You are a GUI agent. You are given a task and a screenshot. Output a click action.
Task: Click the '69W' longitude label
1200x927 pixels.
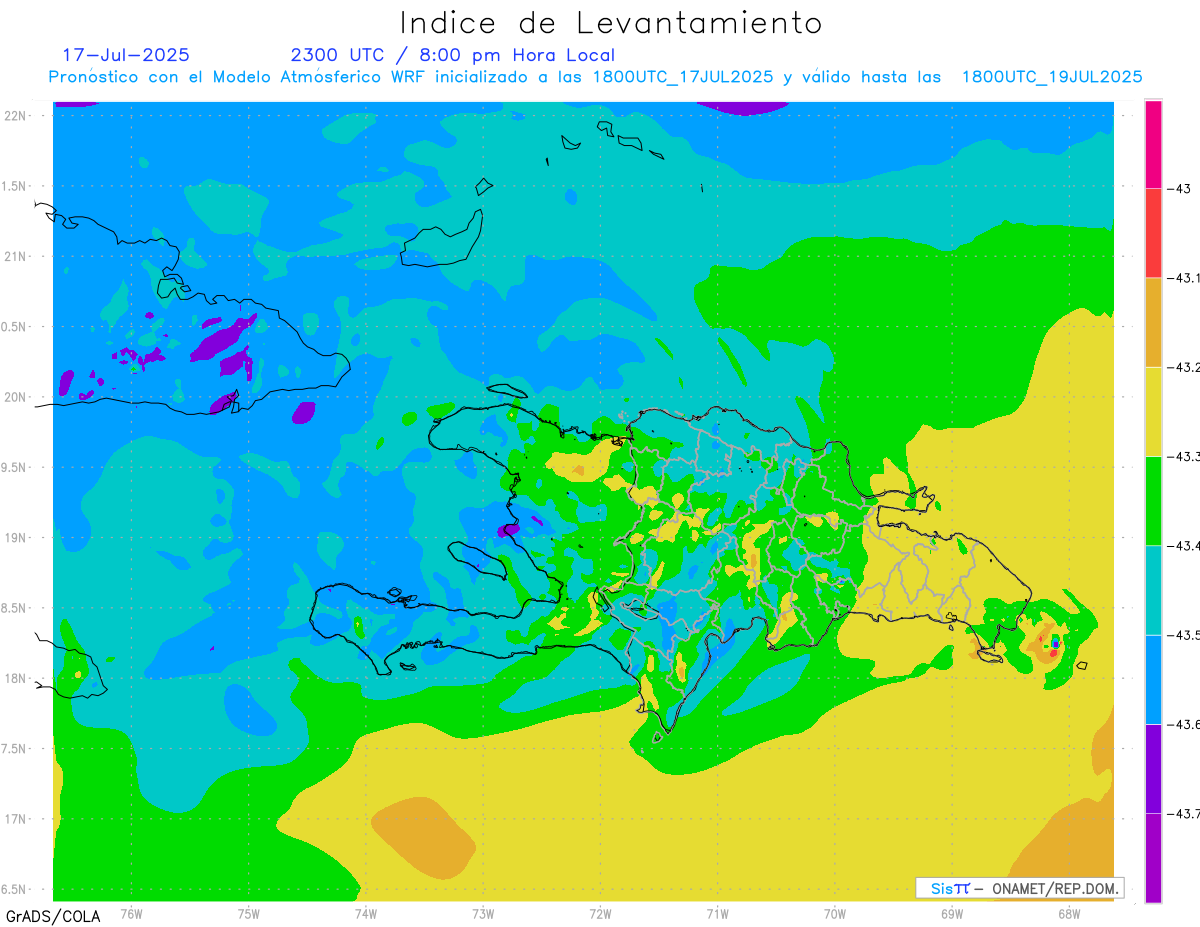(952, 914)
